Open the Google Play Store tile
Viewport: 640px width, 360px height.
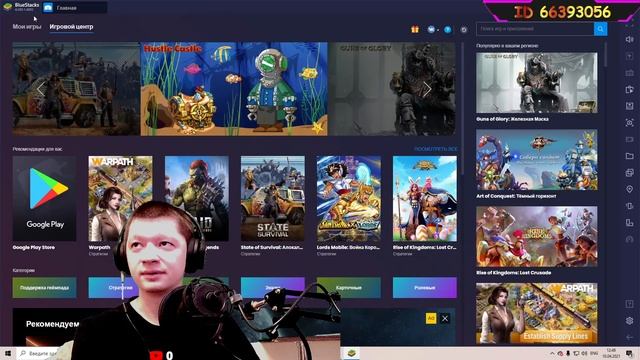coord(44,198)
